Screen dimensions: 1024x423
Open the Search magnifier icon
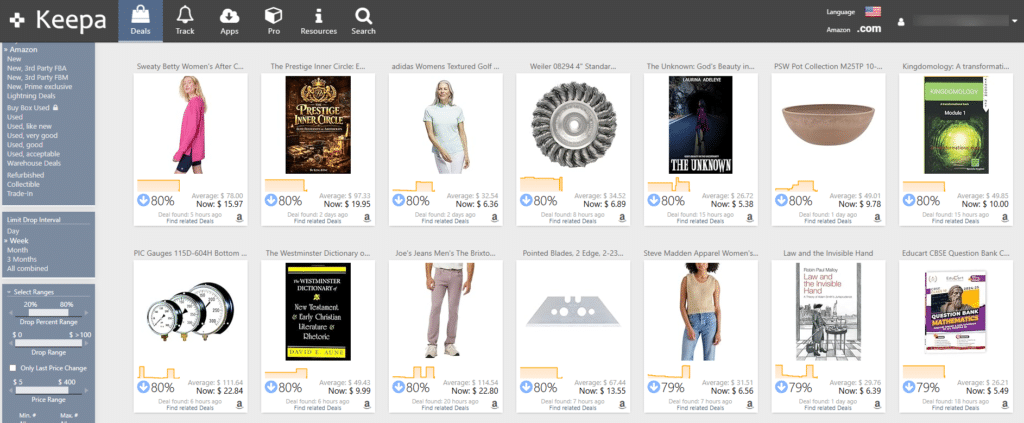(x=363, y=14)
